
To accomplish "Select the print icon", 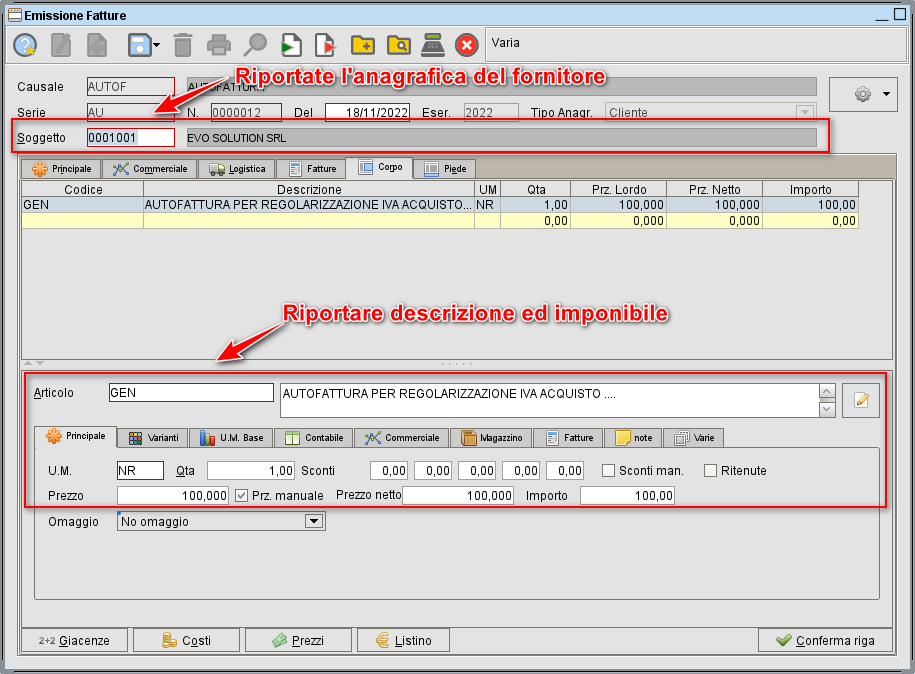I will 220,44.
